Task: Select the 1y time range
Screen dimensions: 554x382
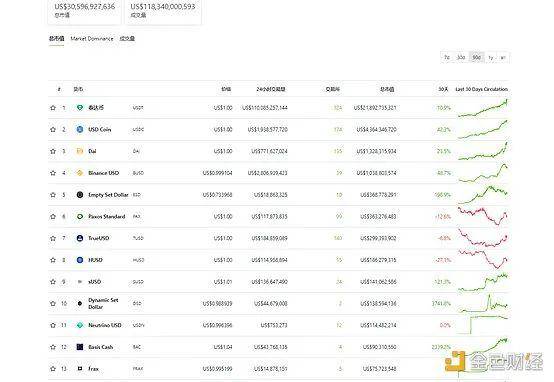Action: [x=491, y=57]
